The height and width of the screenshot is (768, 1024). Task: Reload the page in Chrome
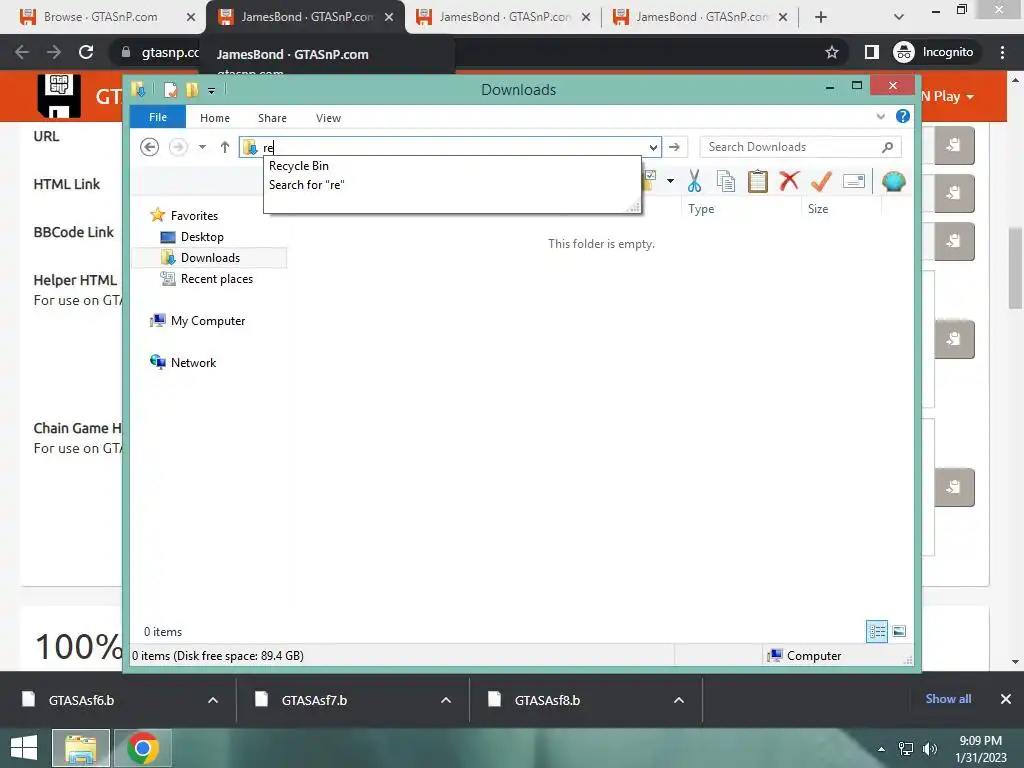(x=86, y=52)
